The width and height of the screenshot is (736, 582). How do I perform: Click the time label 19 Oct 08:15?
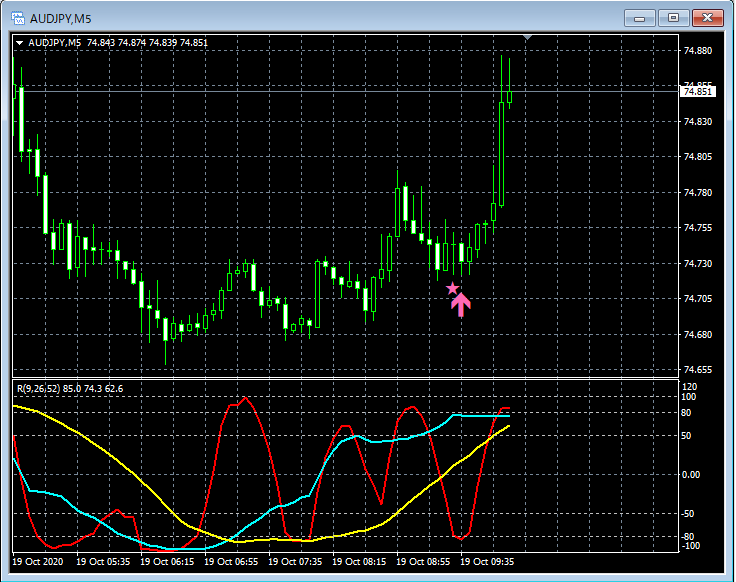359,561
